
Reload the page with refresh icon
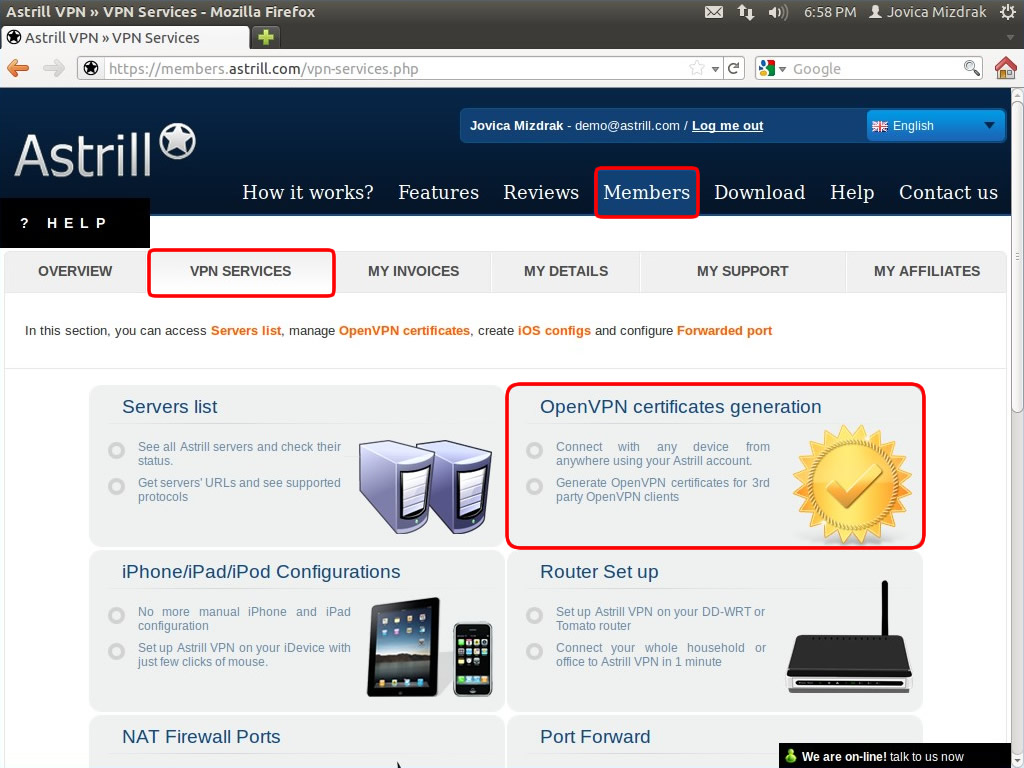point(733,68)
